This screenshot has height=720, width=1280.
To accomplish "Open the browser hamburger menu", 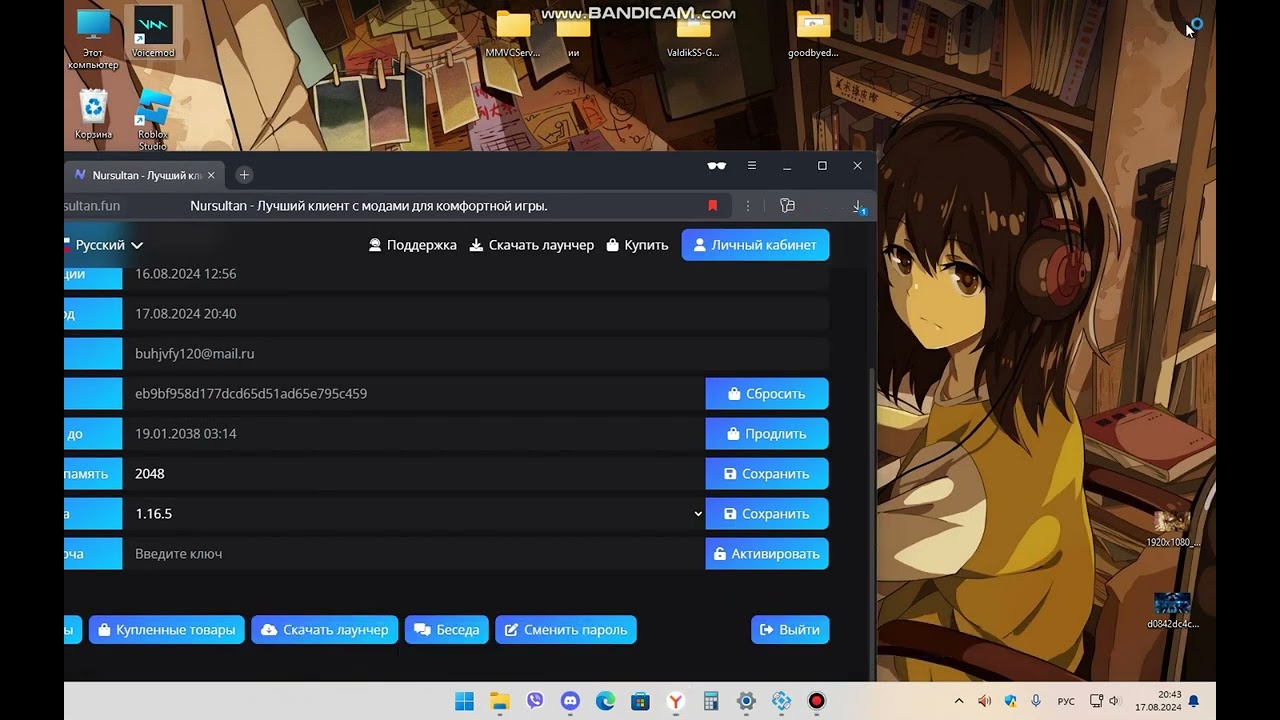I will tap(752, 166).
